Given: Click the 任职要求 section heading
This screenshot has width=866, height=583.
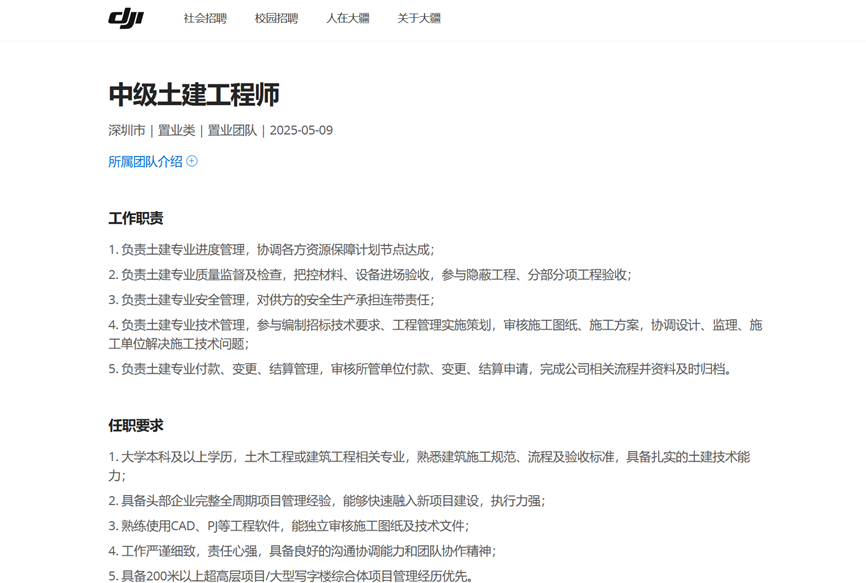Looking at the screenshot, I should [136, 425].
